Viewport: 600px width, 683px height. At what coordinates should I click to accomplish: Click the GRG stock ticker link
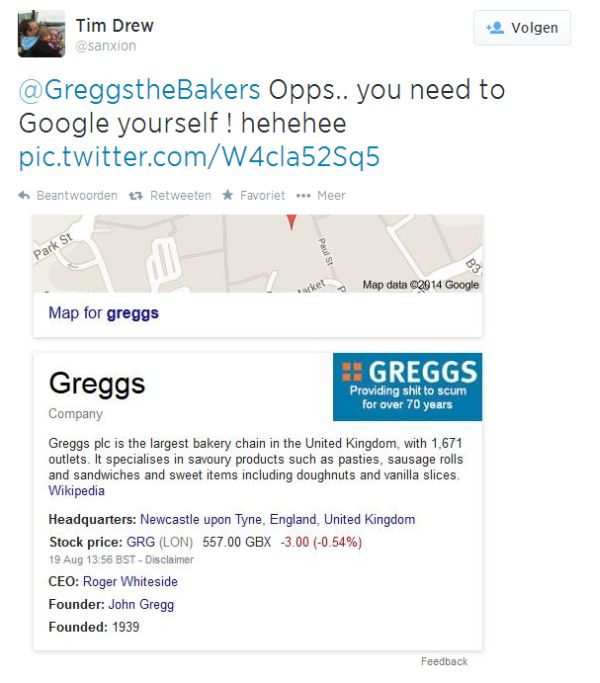[x=140, y=542]
